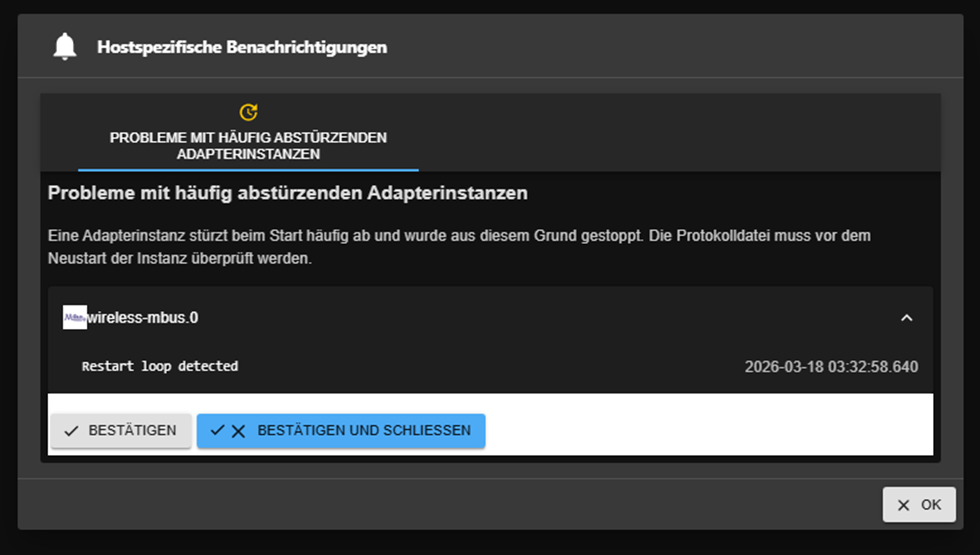The image size is (980, 555).
Task: Click the notification bell icon
Action: pyautogui.click(x=65, y=47)
